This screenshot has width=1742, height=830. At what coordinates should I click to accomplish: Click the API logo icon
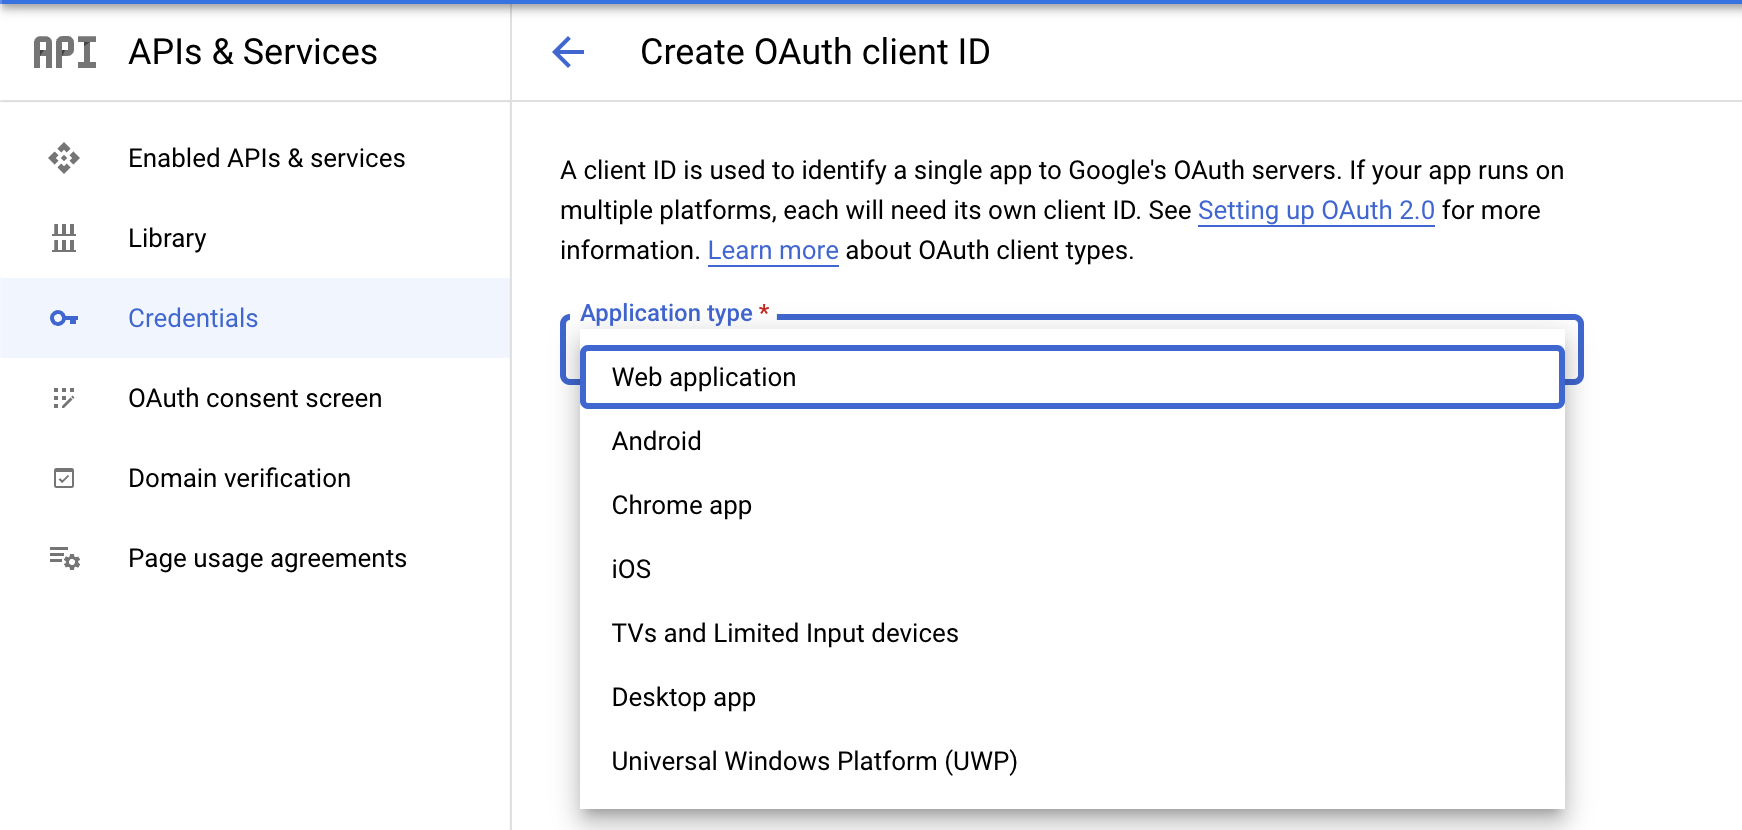coord(65,52)
